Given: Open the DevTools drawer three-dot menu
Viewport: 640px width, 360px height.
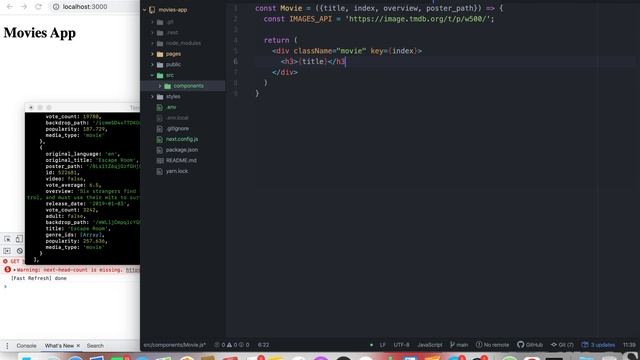Looking at the screenshot, I should [x=7, y=346].
